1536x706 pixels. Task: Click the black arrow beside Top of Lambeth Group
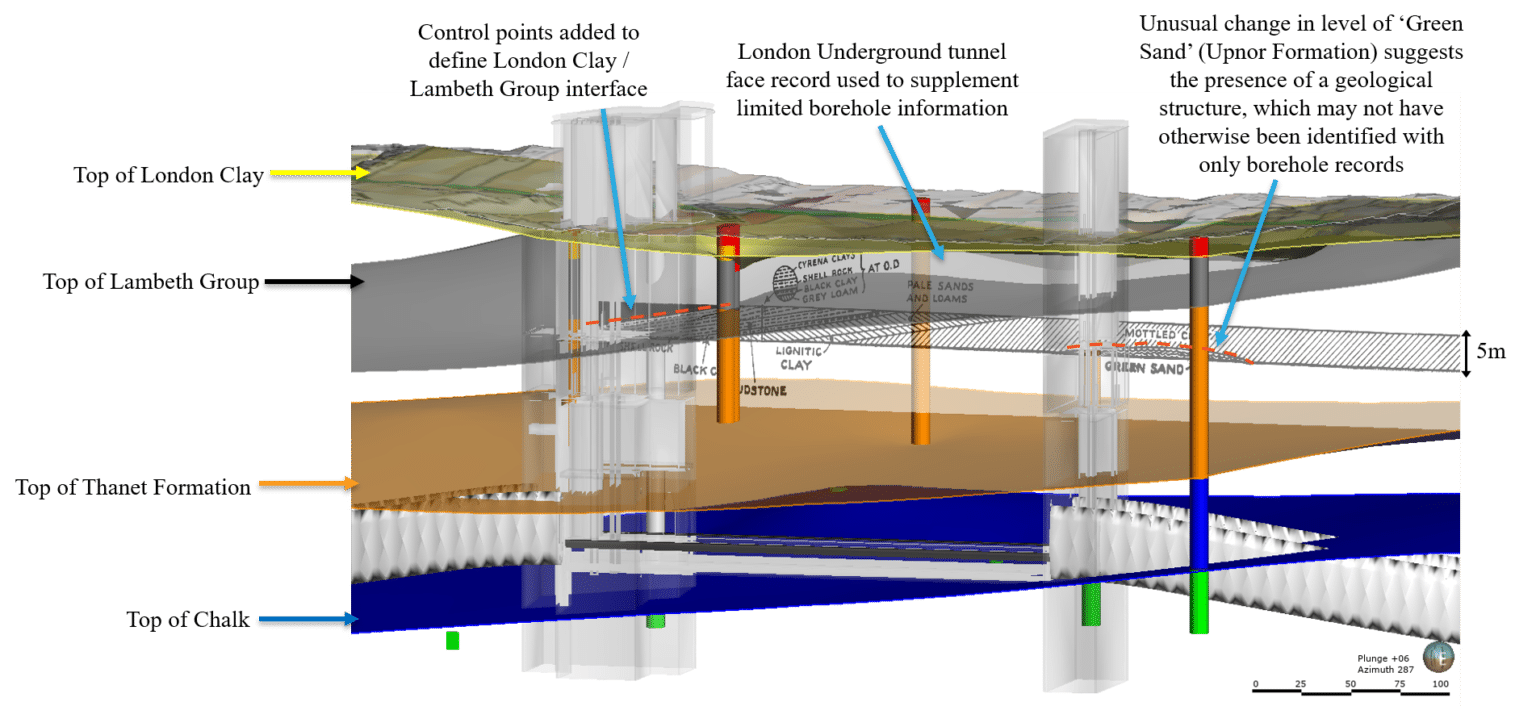coord(309,283)
